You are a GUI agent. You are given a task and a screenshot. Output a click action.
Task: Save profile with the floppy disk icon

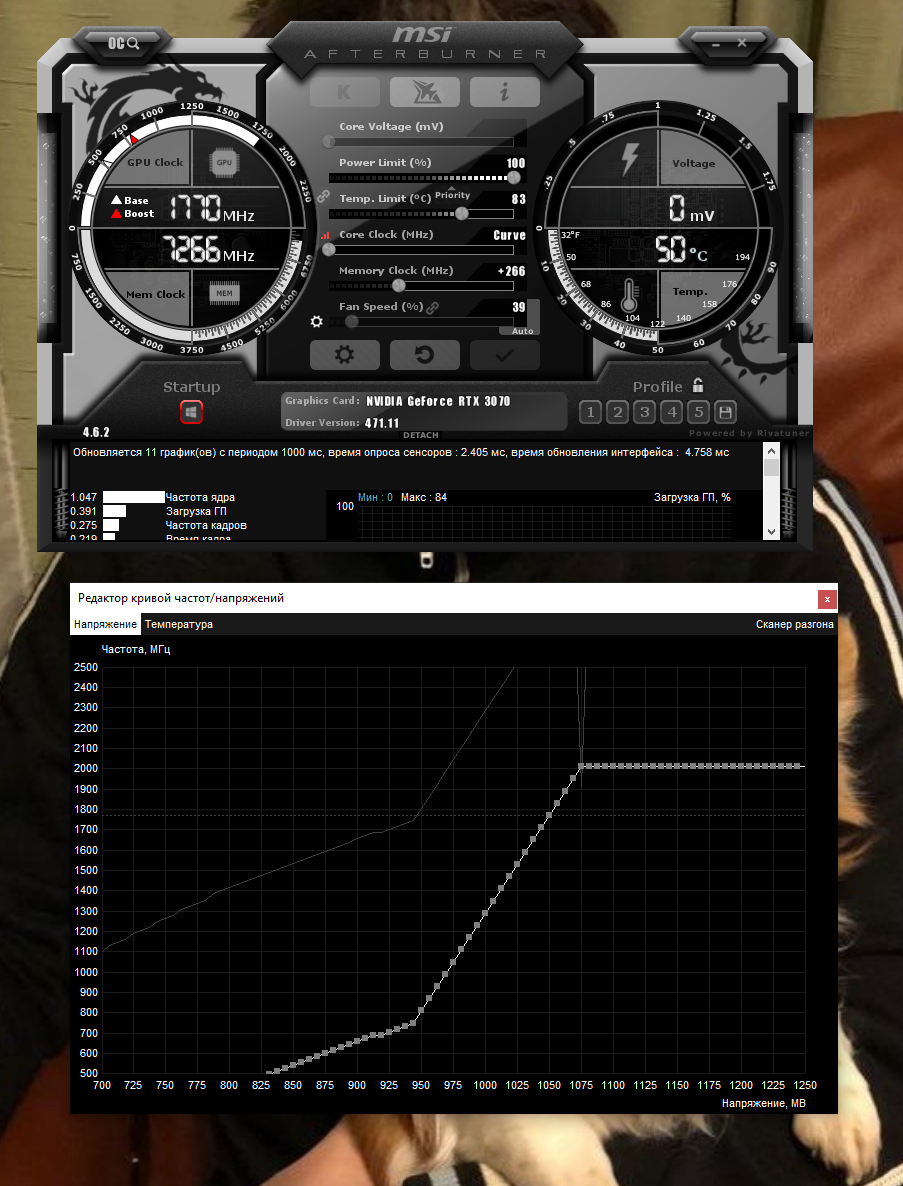(x=725, y=412)
